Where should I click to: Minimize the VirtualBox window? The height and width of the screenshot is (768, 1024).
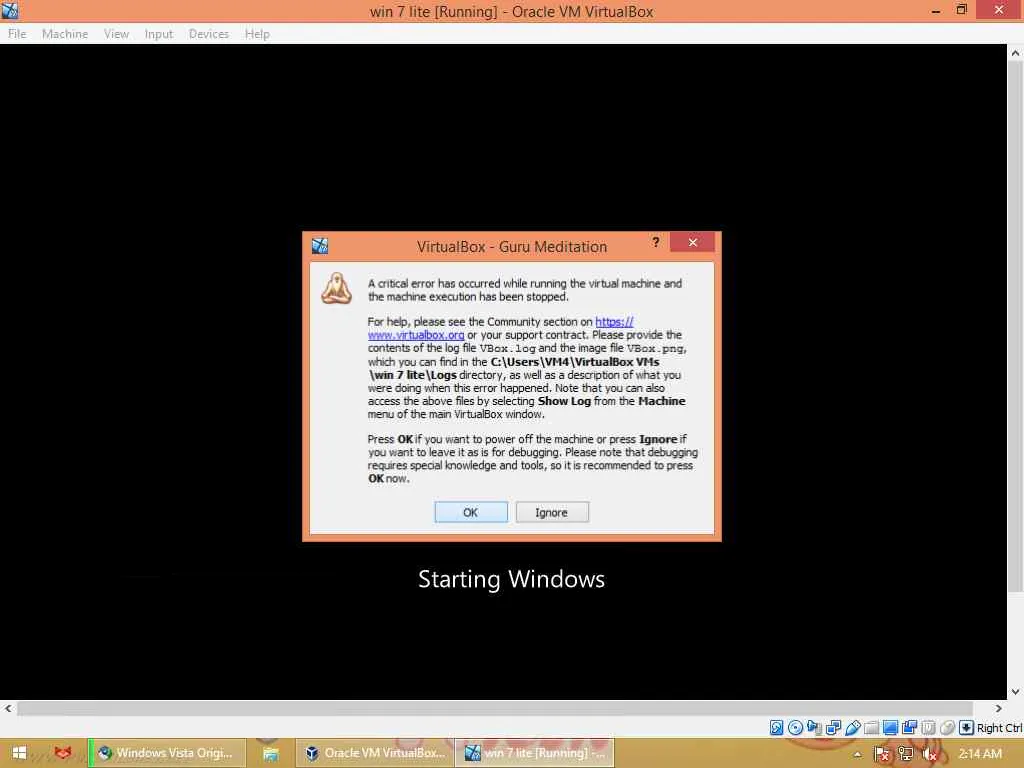pyautogui.click(x=936, y=10)
